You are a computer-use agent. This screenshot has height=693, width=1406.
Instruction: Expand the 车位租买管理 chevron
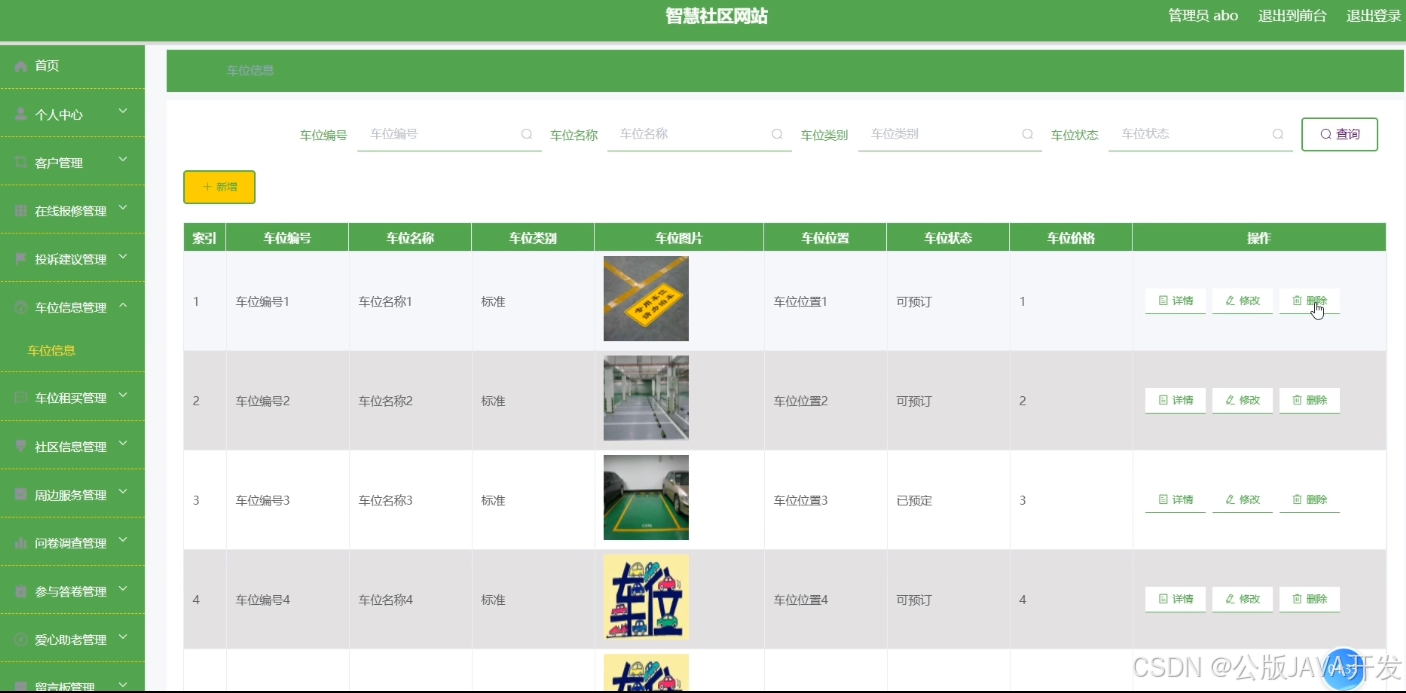point(123,395)
